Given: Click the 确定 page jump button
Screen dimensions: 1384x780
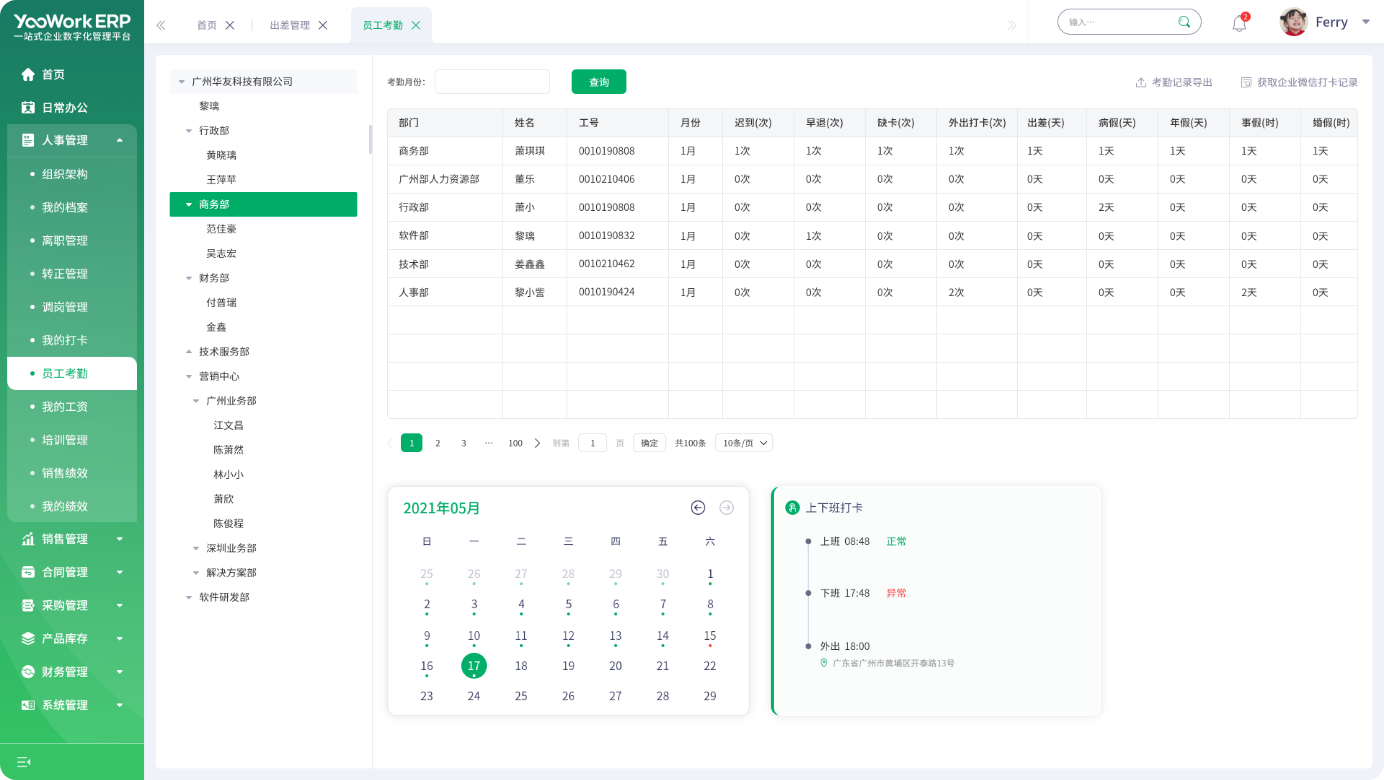Looking at the screenshot, I should pos(649,443).
